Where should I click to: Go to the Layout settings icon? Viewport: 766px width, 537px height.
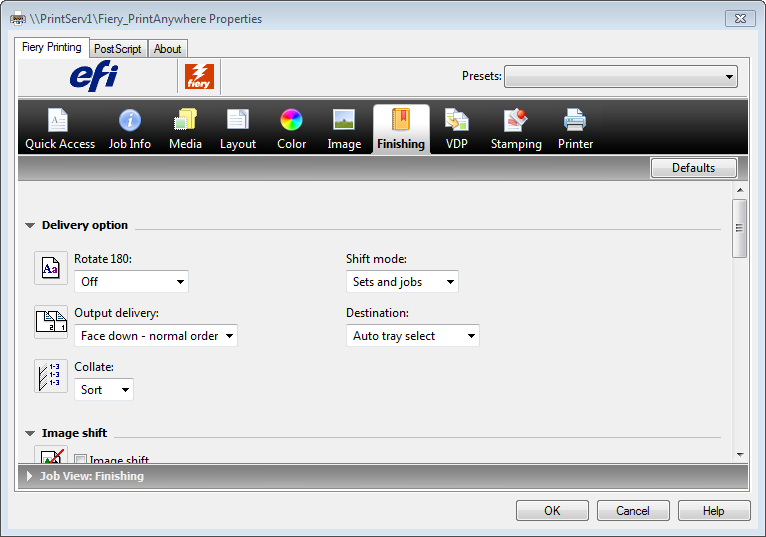tap(238, 121)
